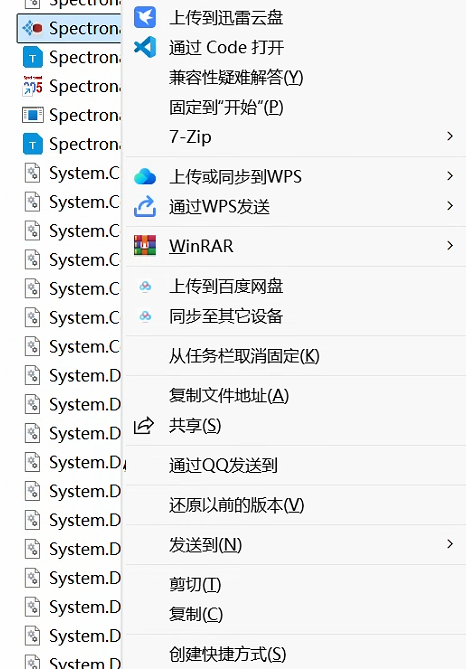
Task: Choose 通过QQ发送到 entry
Action: pos(223,465)
